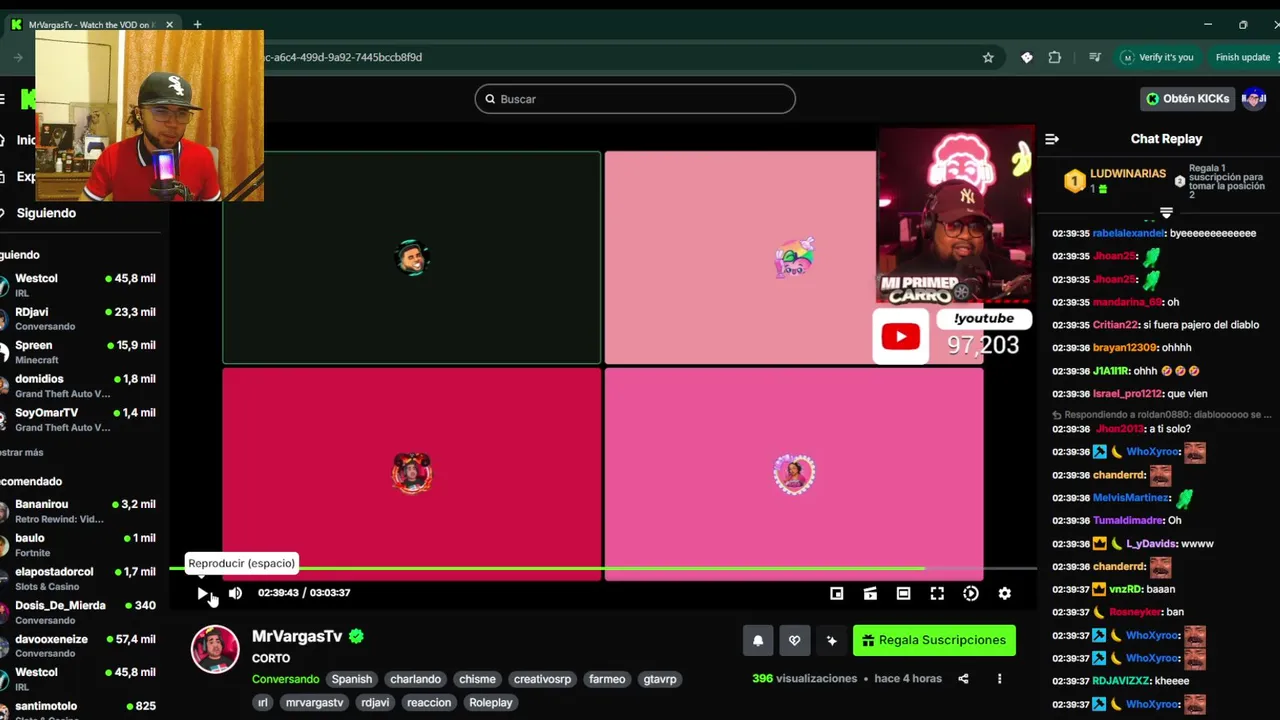Open the Conversando category link
1280x720 pixels.
pos(285,679)
